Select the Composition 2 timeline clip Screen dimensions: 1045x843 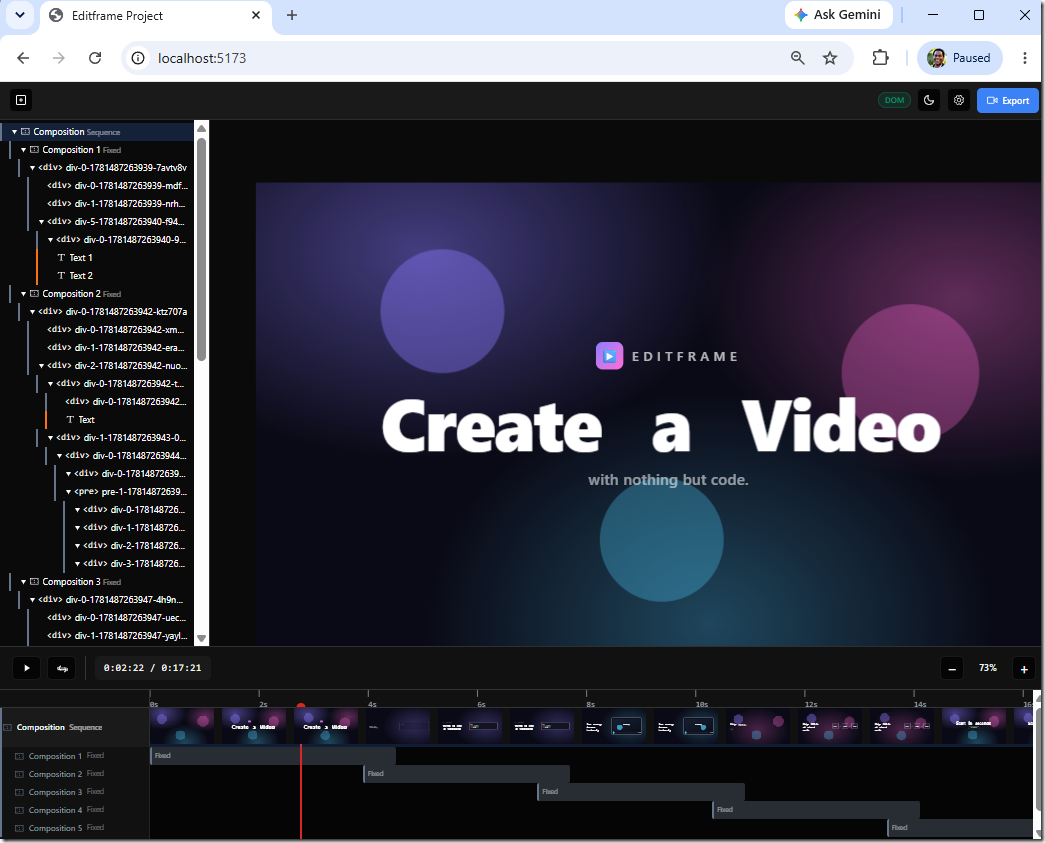pyautogui.click(x=467, y=774)
